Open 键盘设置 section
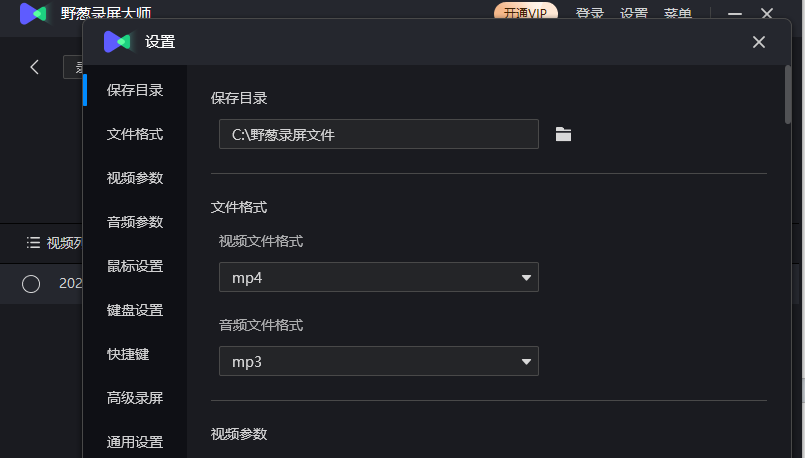The image size is (805, 458). [135, 310]
